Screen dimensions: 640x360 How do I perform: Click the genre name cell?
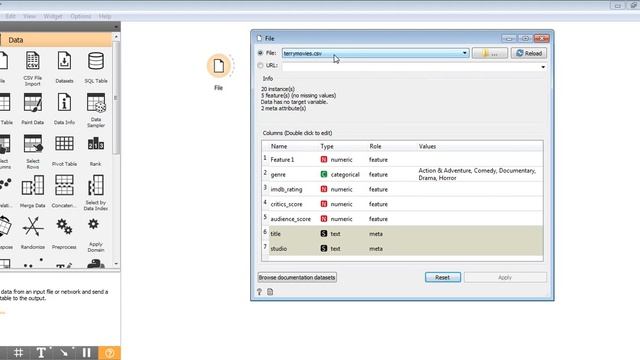click(x=278, y=174)
